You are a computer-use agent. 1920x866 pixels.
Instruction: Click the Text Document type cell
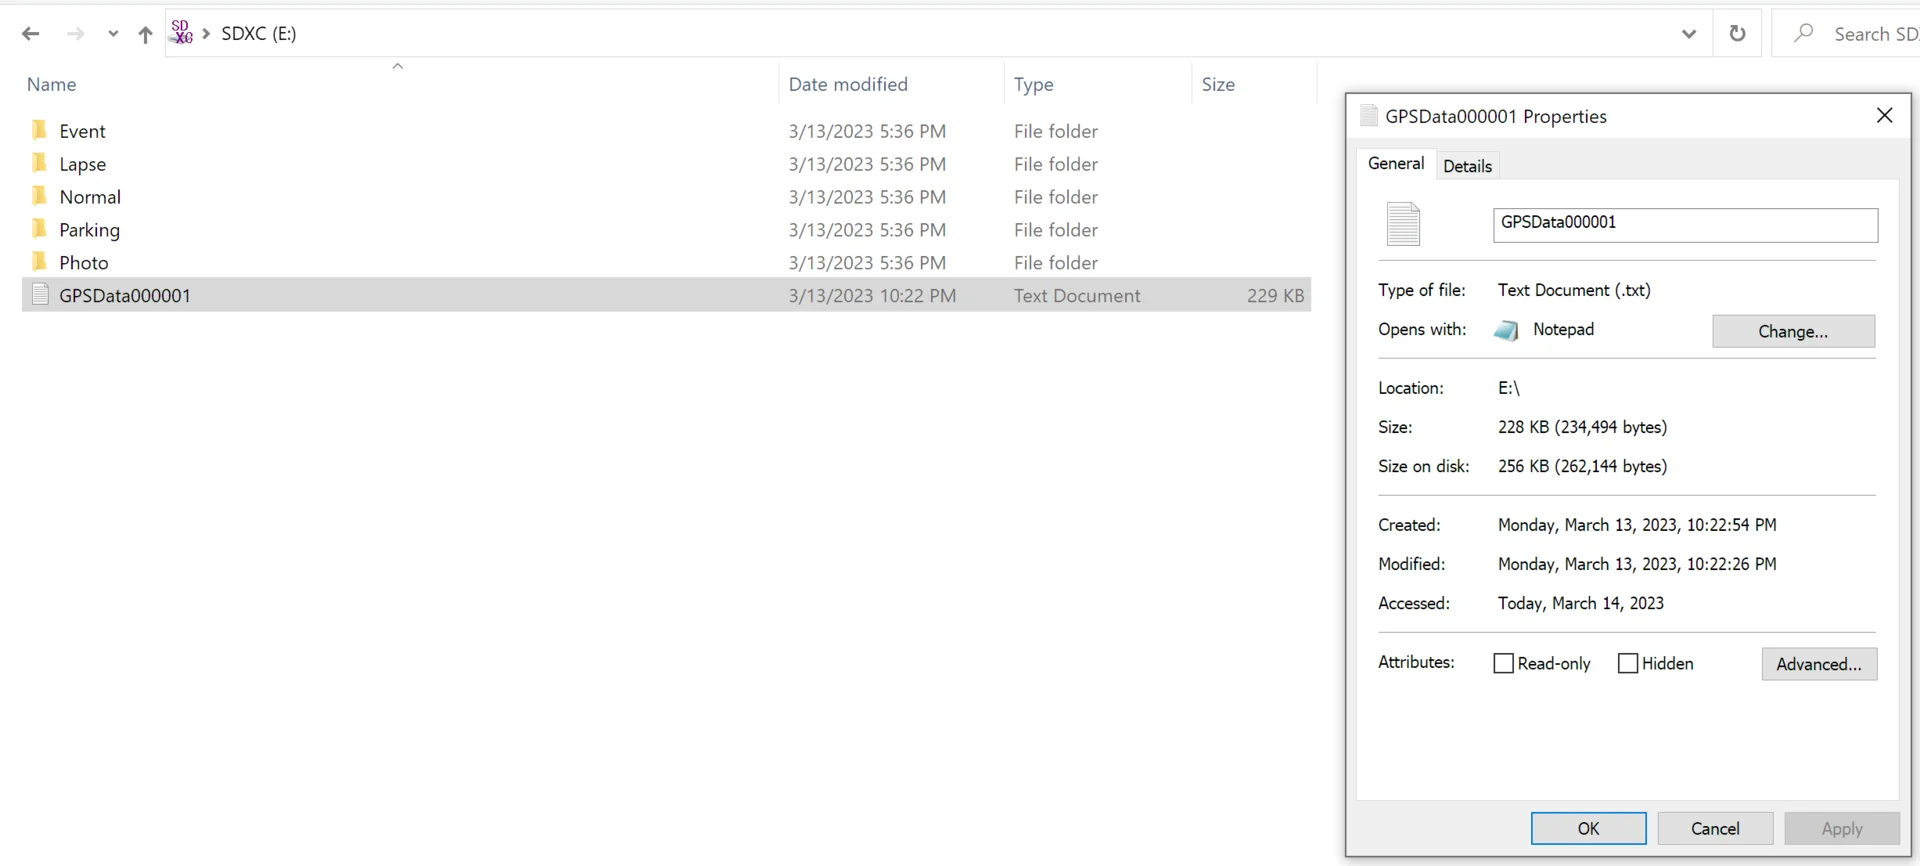1077,296
